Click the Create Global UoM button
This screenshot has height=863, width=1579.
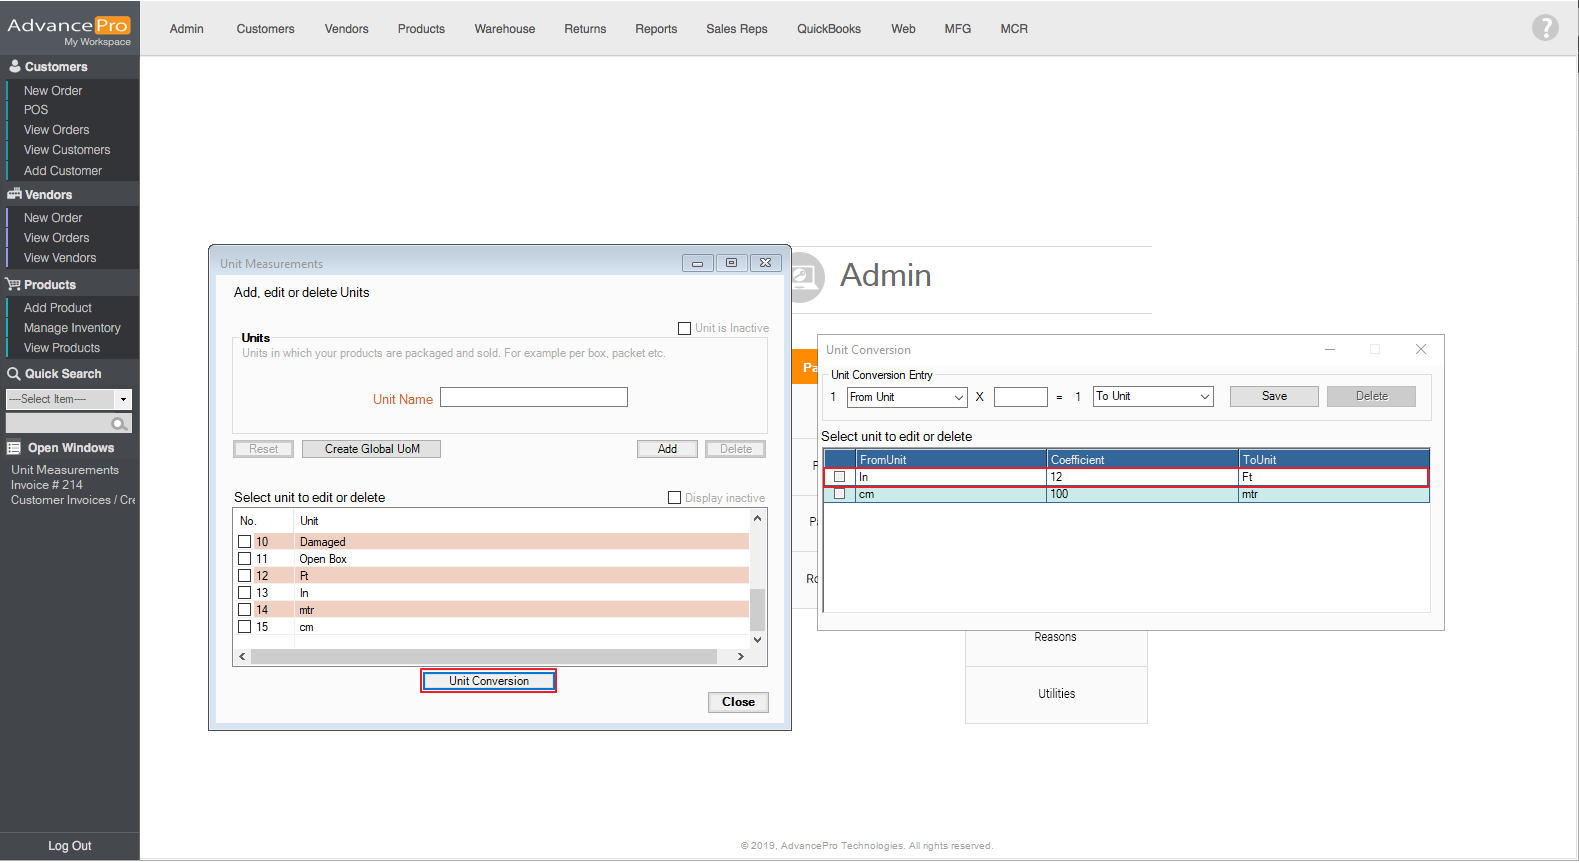371,449
